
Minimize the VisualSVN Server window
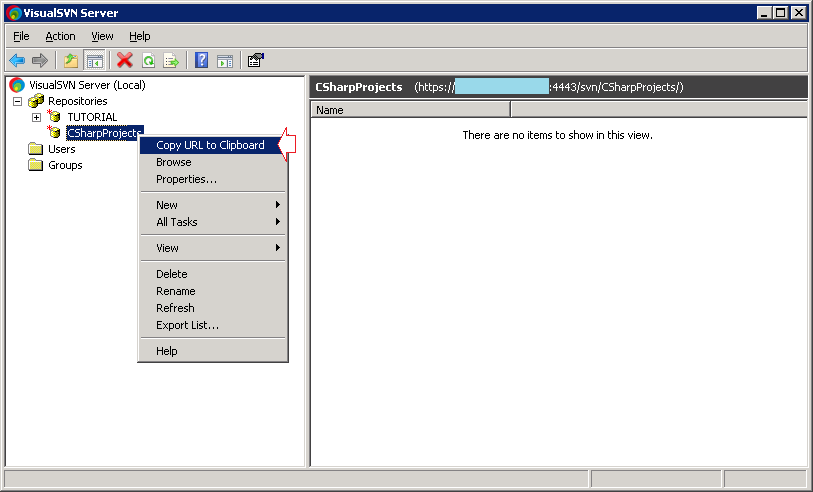coord(764,13)
